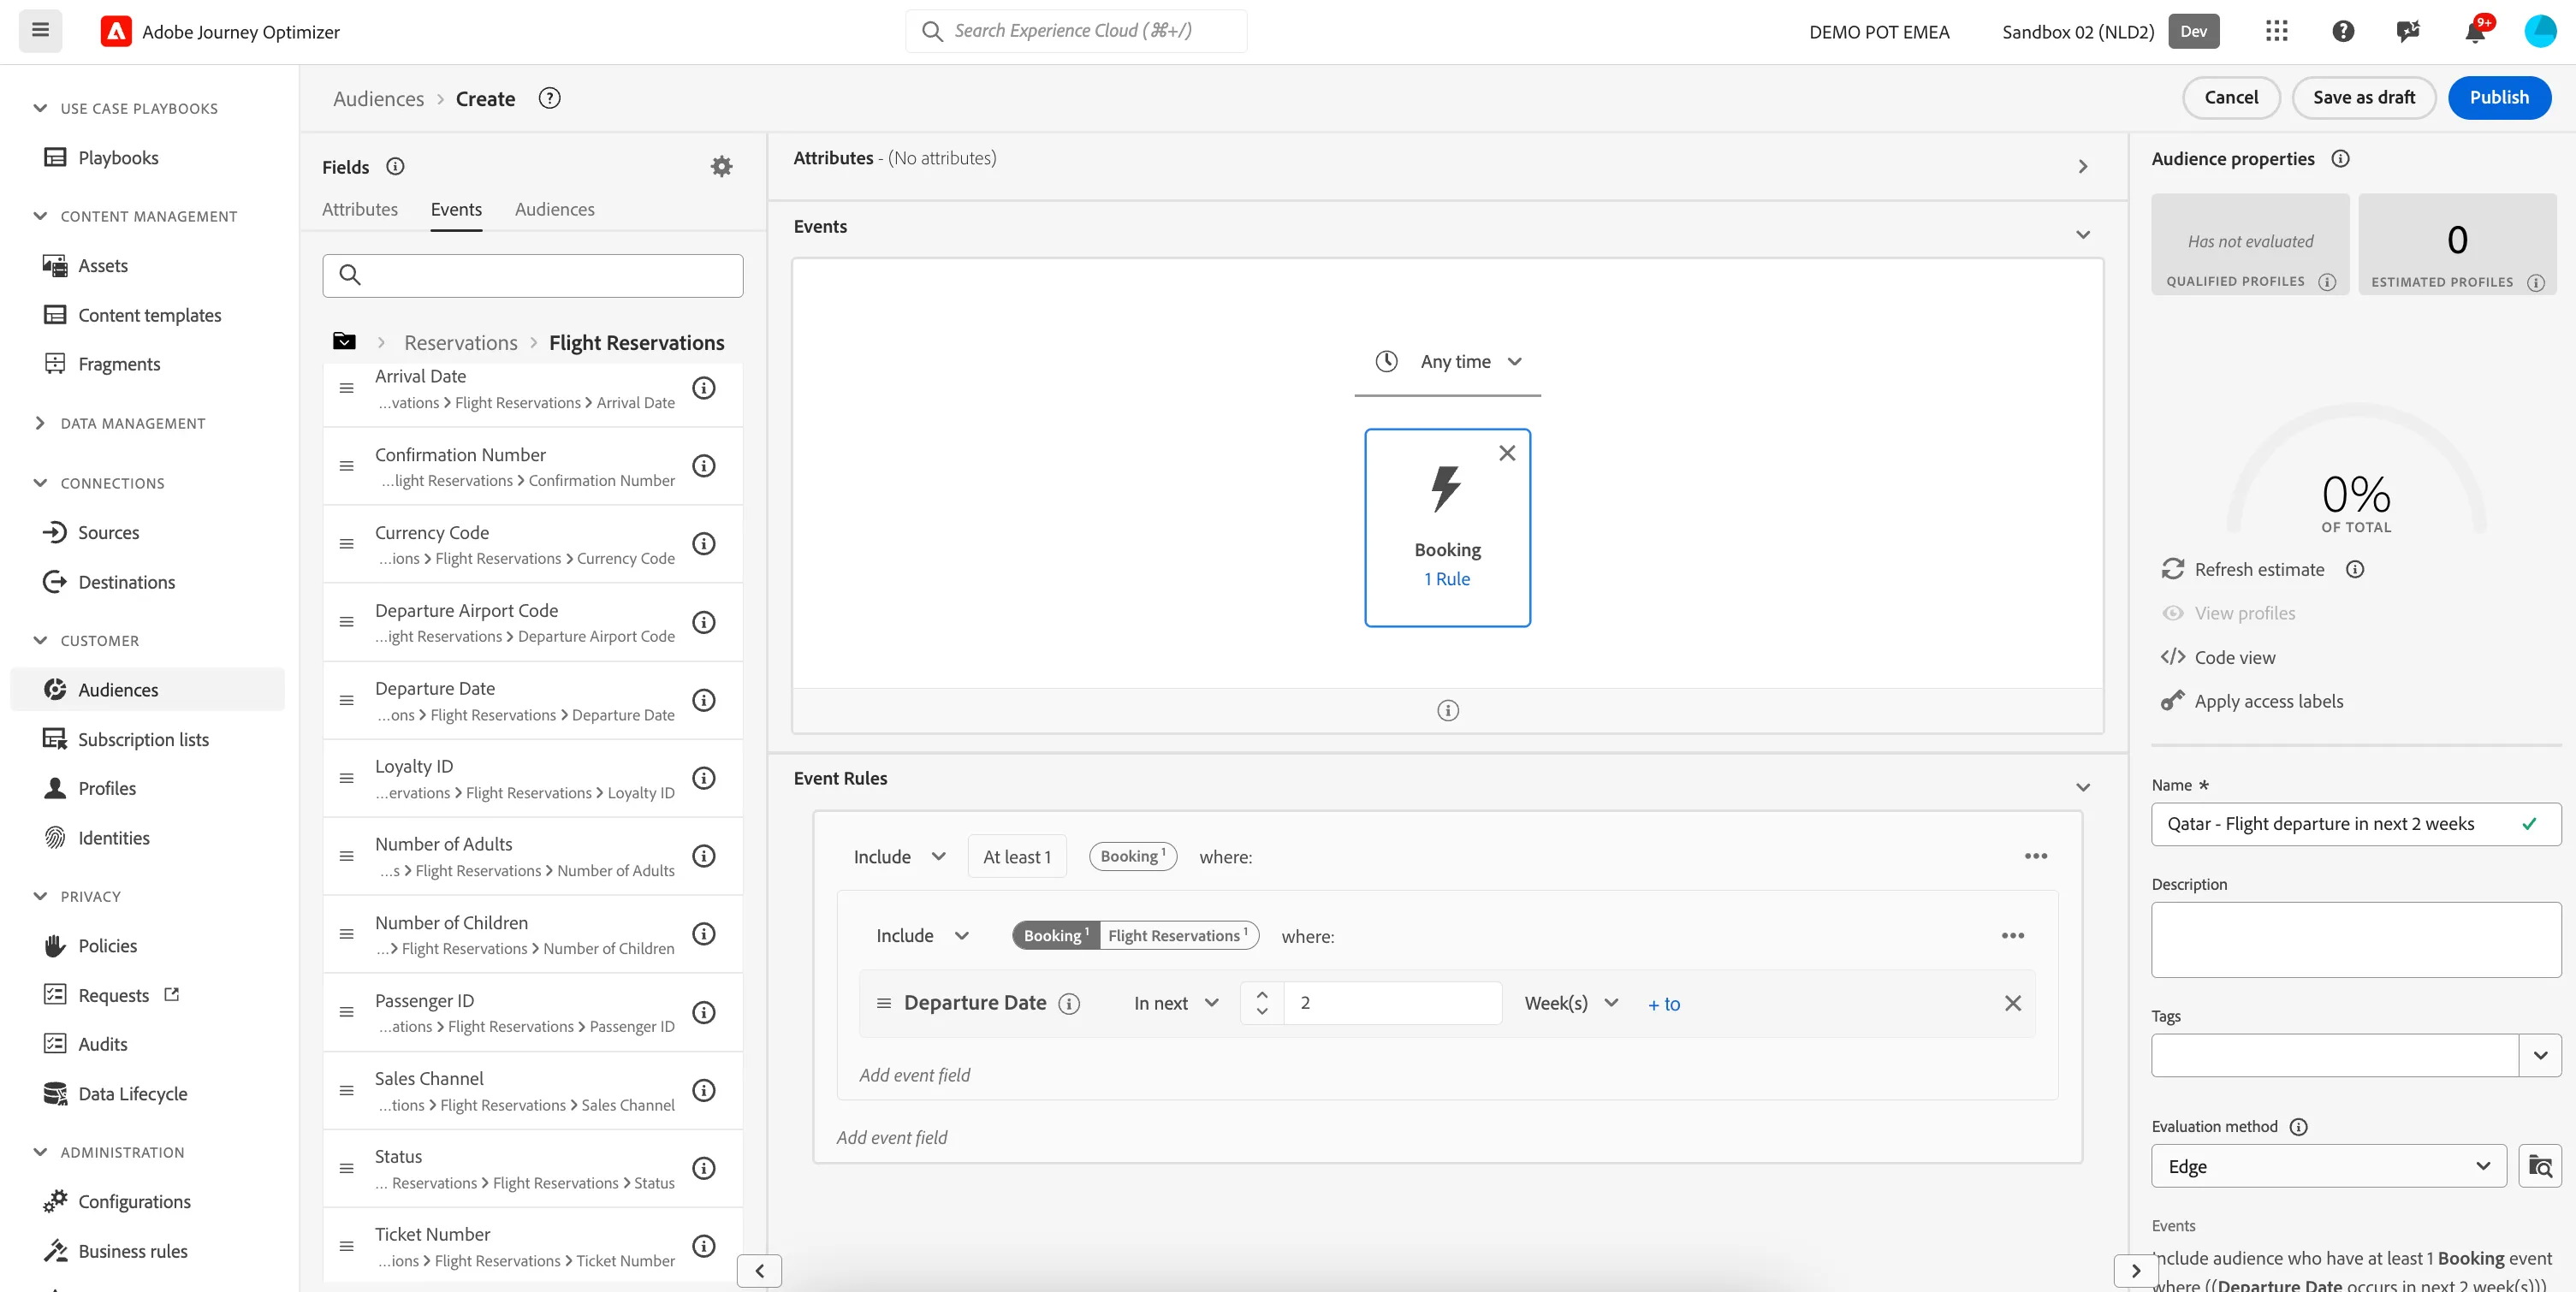Click Save as draft
Image resolution: width=2576 pixels, height=1292 pixels.
click(2363, 97)
